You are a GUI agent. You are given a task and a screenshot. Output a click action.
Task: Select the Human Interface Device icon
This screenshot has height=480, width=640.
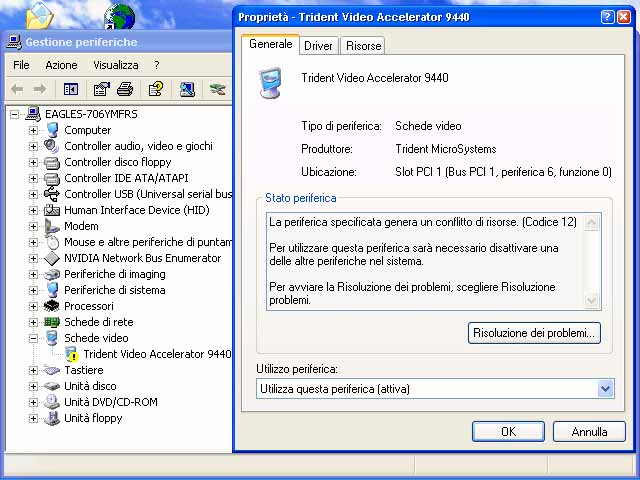52,210
